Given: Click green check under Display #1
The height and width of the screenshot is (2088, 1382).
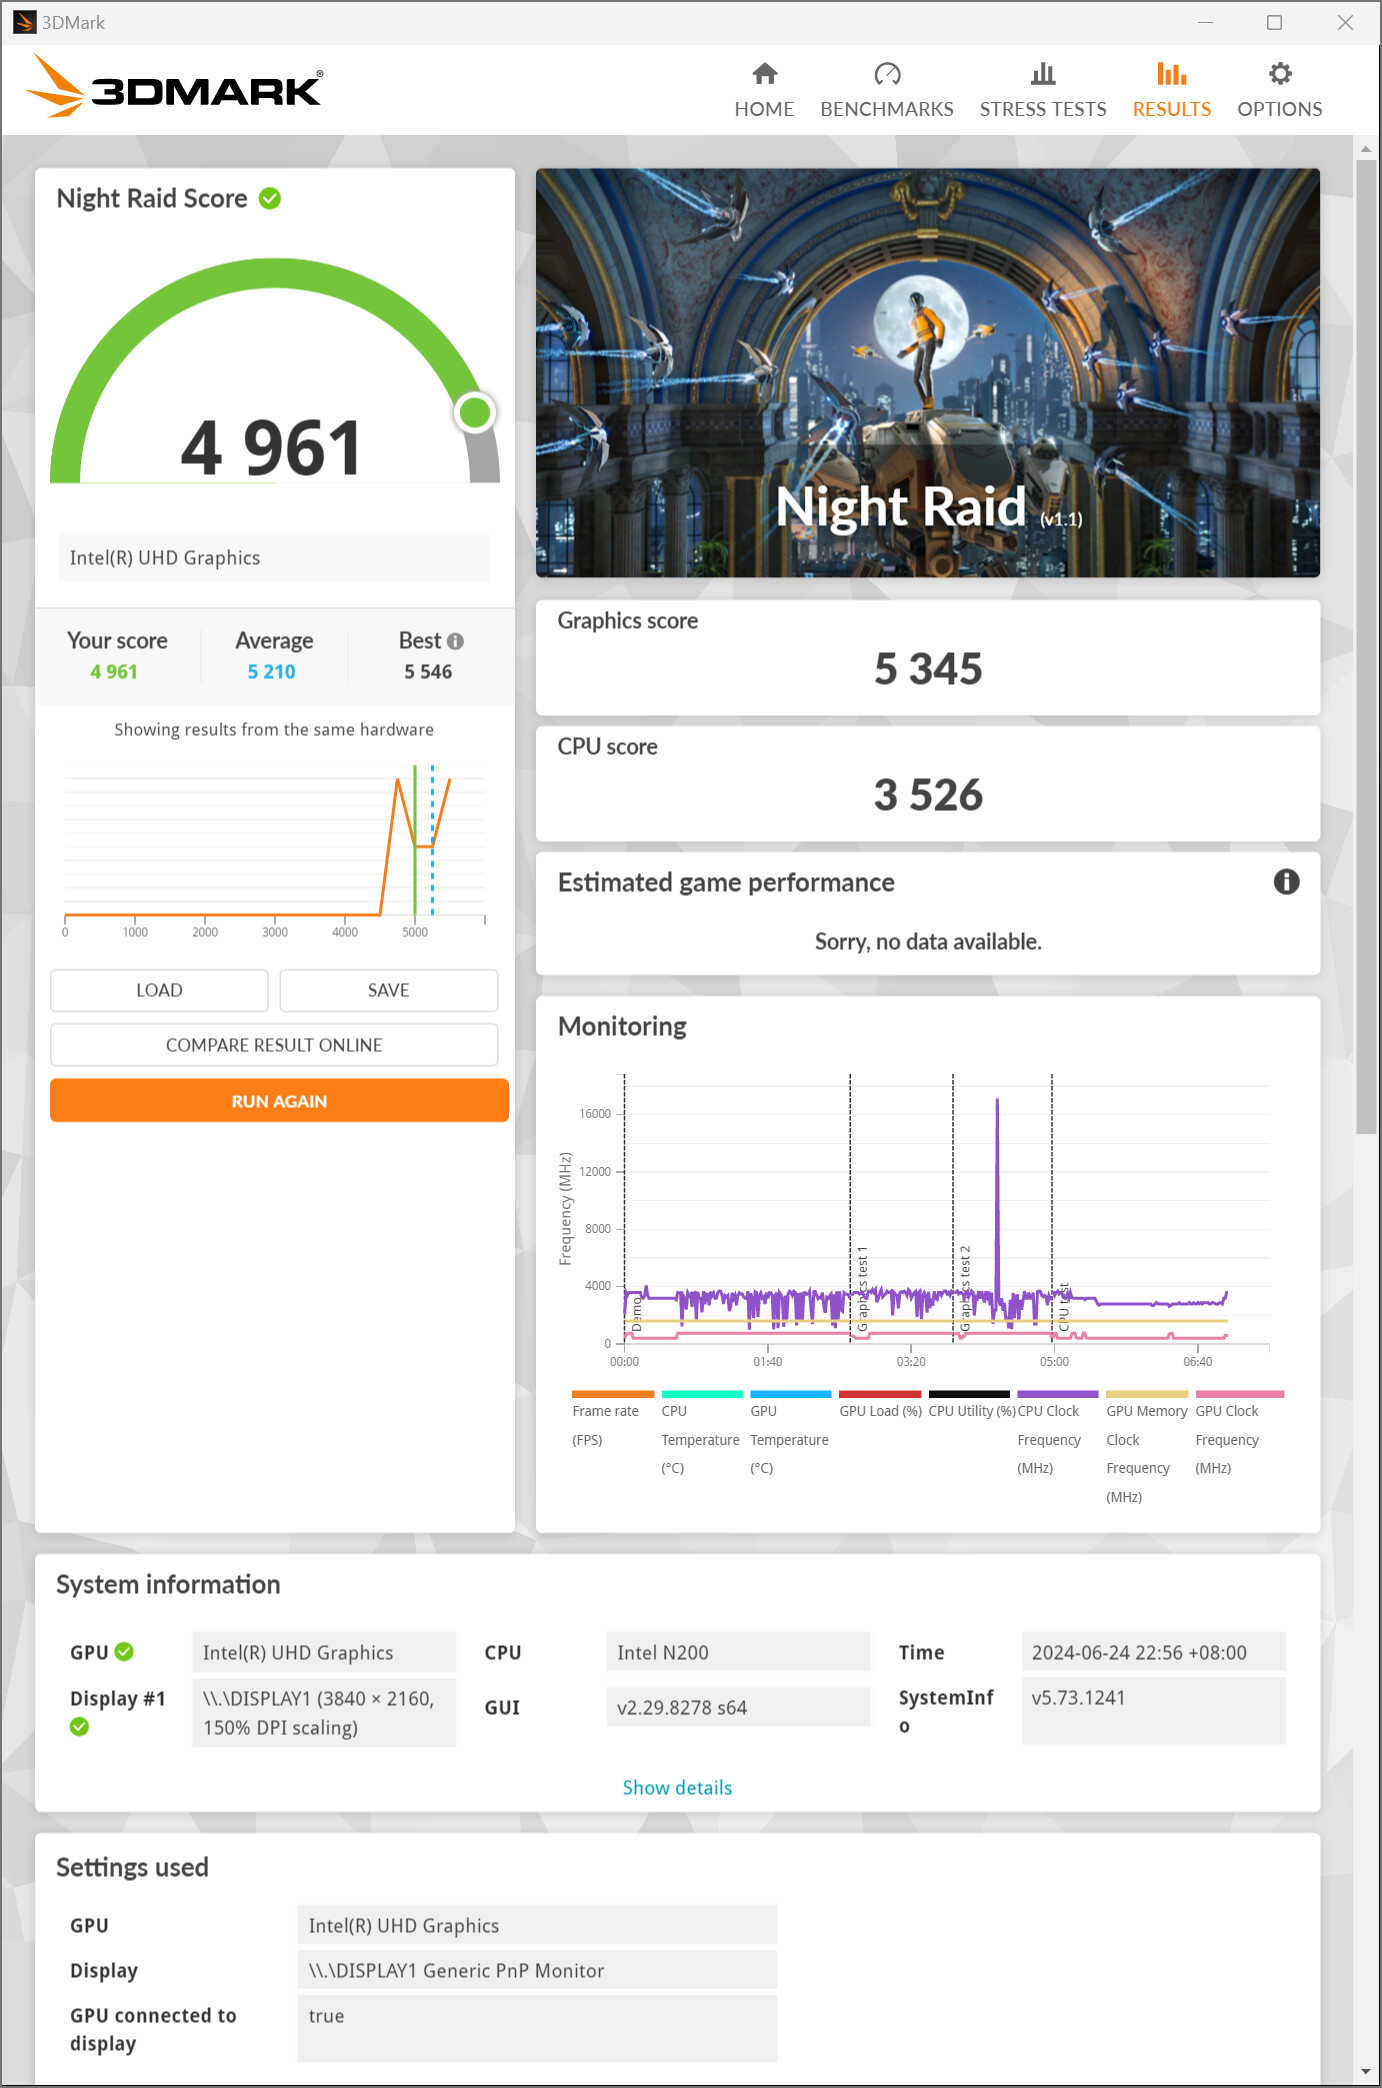Looking at the screenshot, I should coord(80,1726).
